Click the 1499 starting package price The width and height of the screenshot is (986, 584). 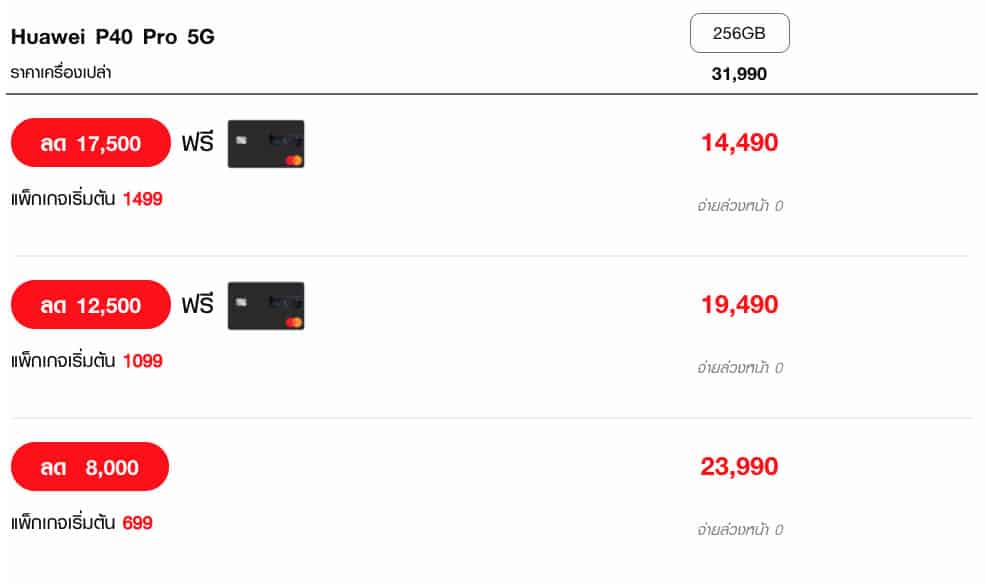[142, 199]
